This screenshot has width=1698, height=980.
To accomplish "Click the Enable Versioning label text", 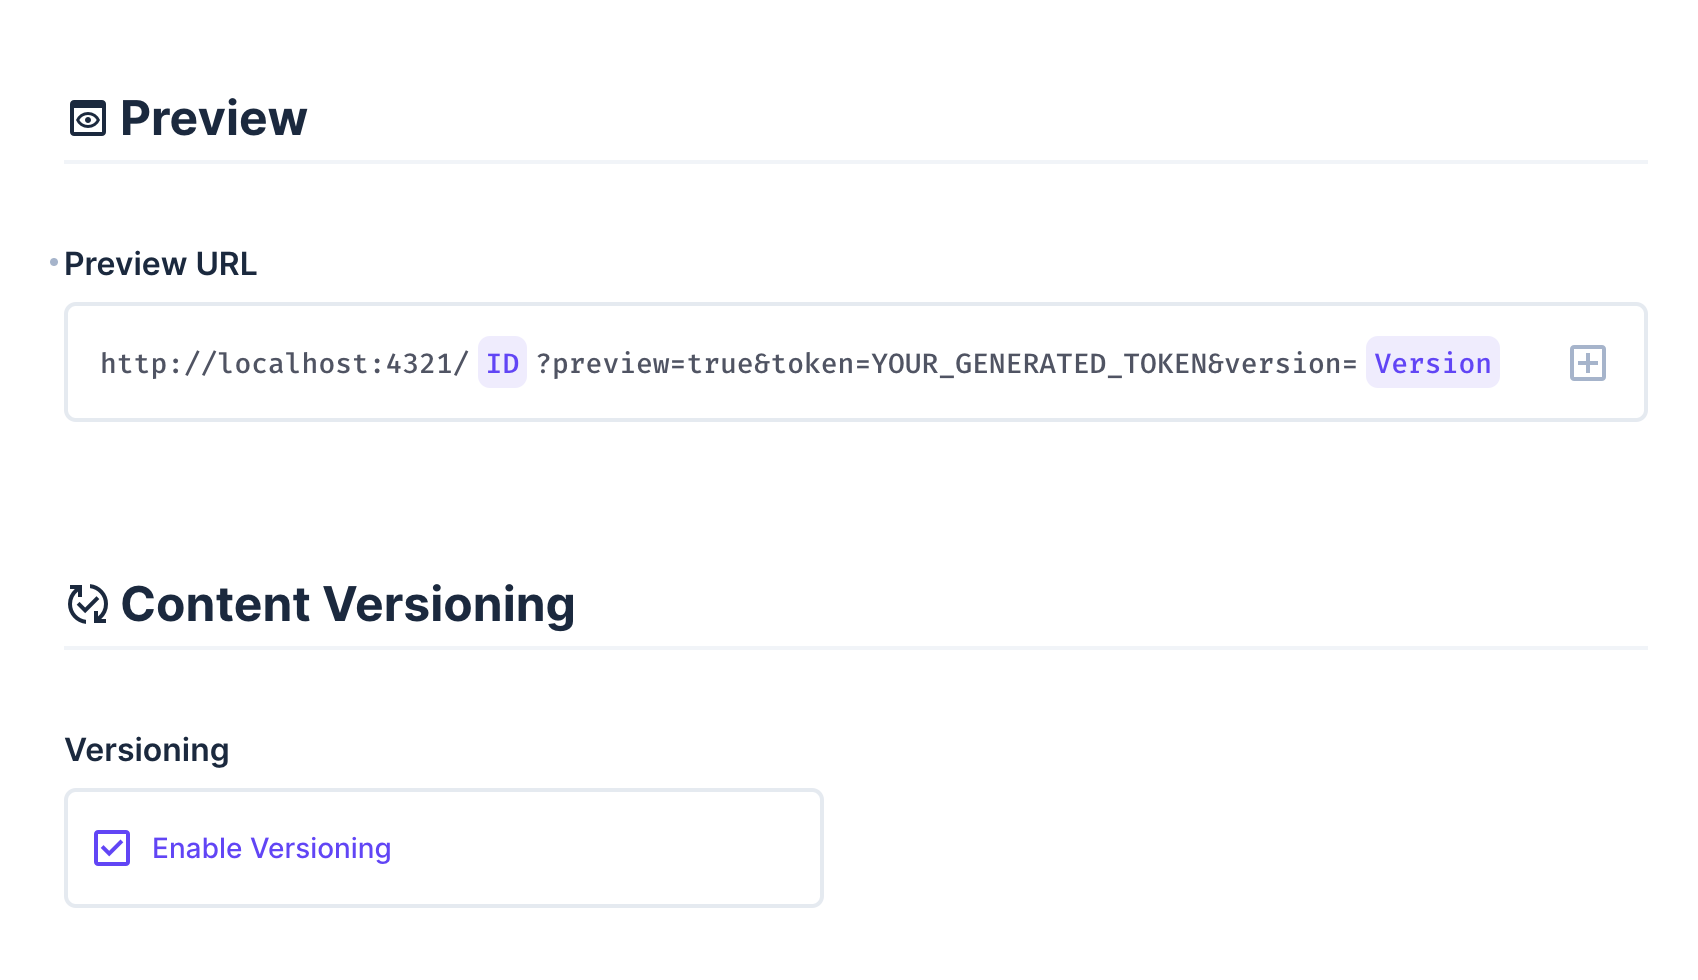I will tap(271, 847).
